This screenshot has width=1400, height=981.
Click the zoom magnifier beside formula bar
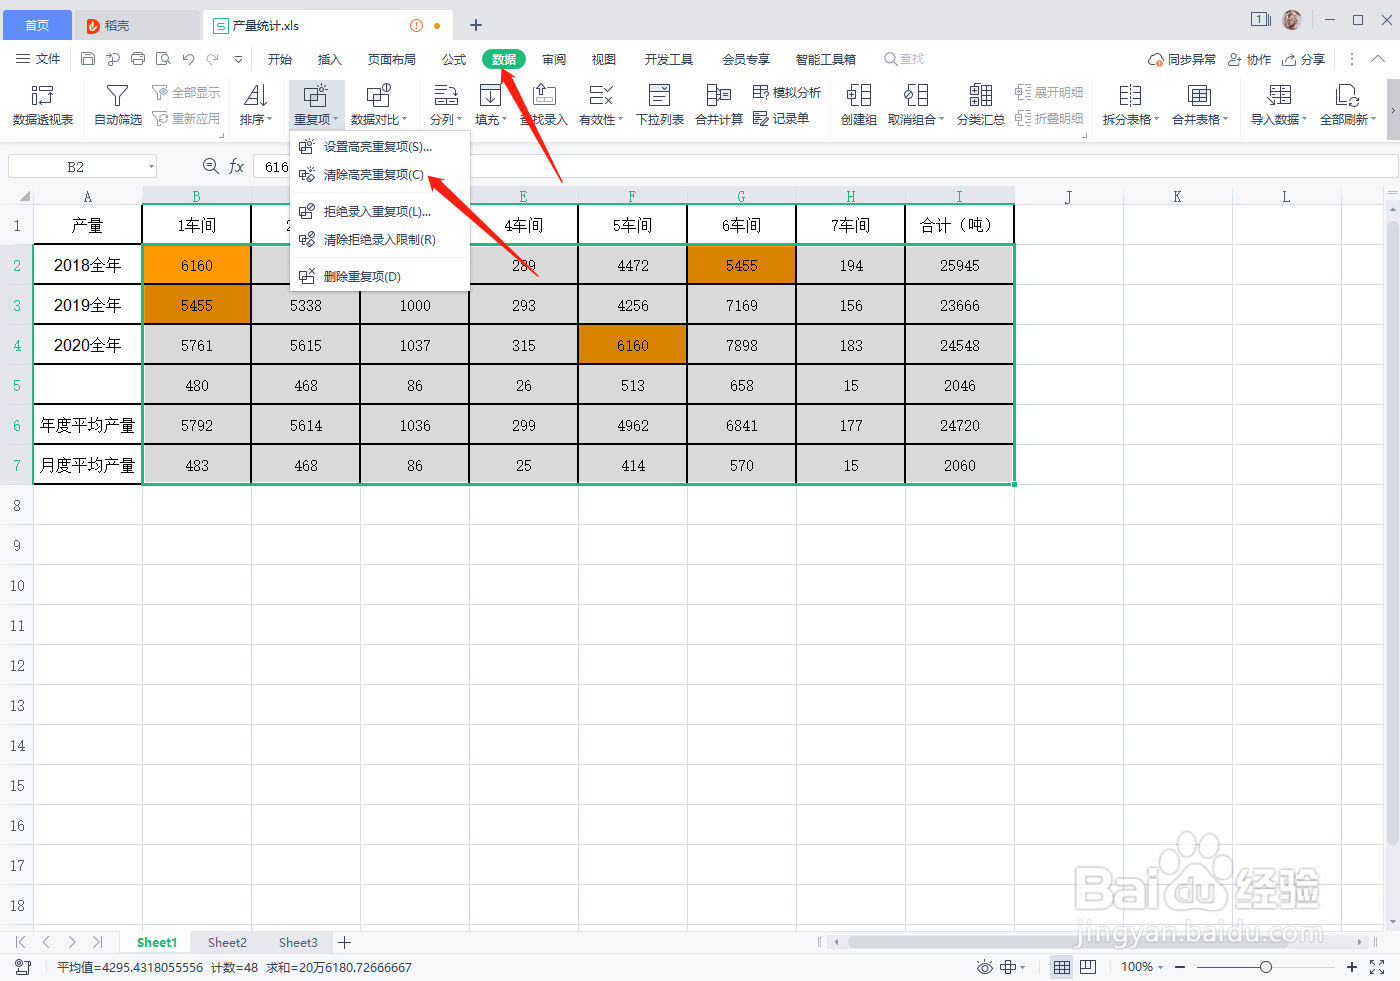click(x=210, y=166)
